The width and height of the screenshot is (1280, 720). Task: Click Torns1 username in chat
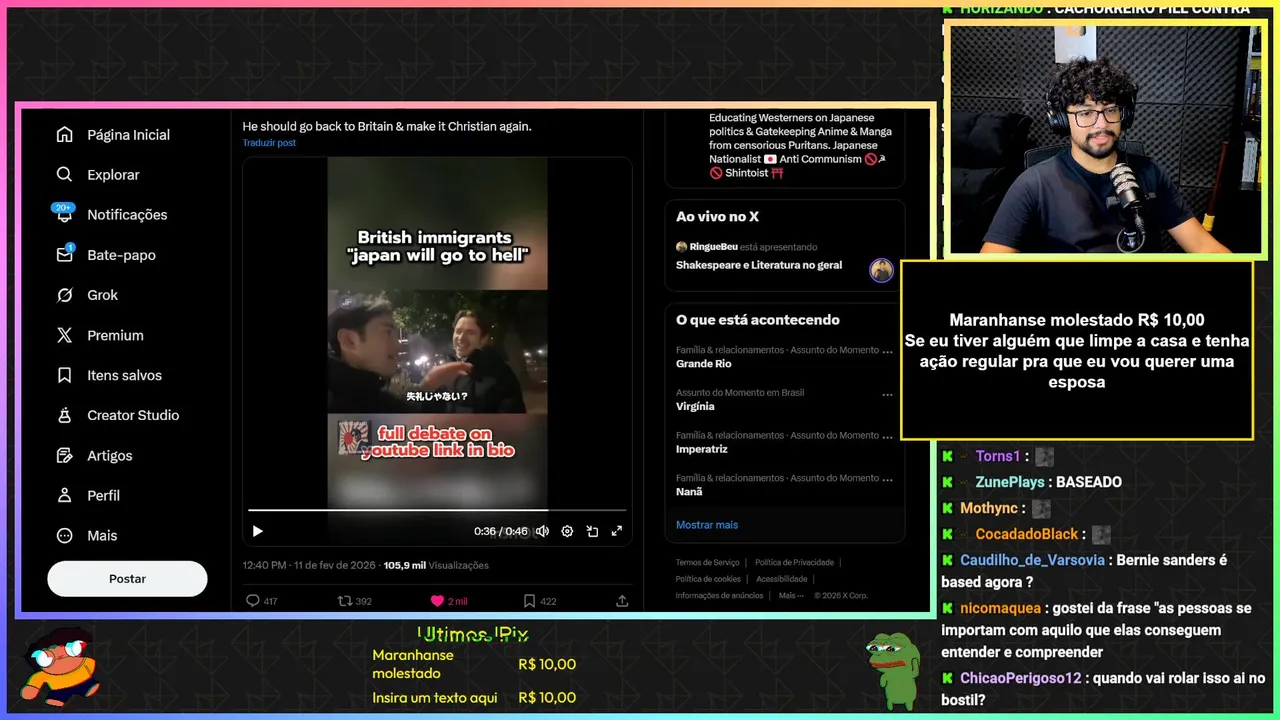coord(998,456)
